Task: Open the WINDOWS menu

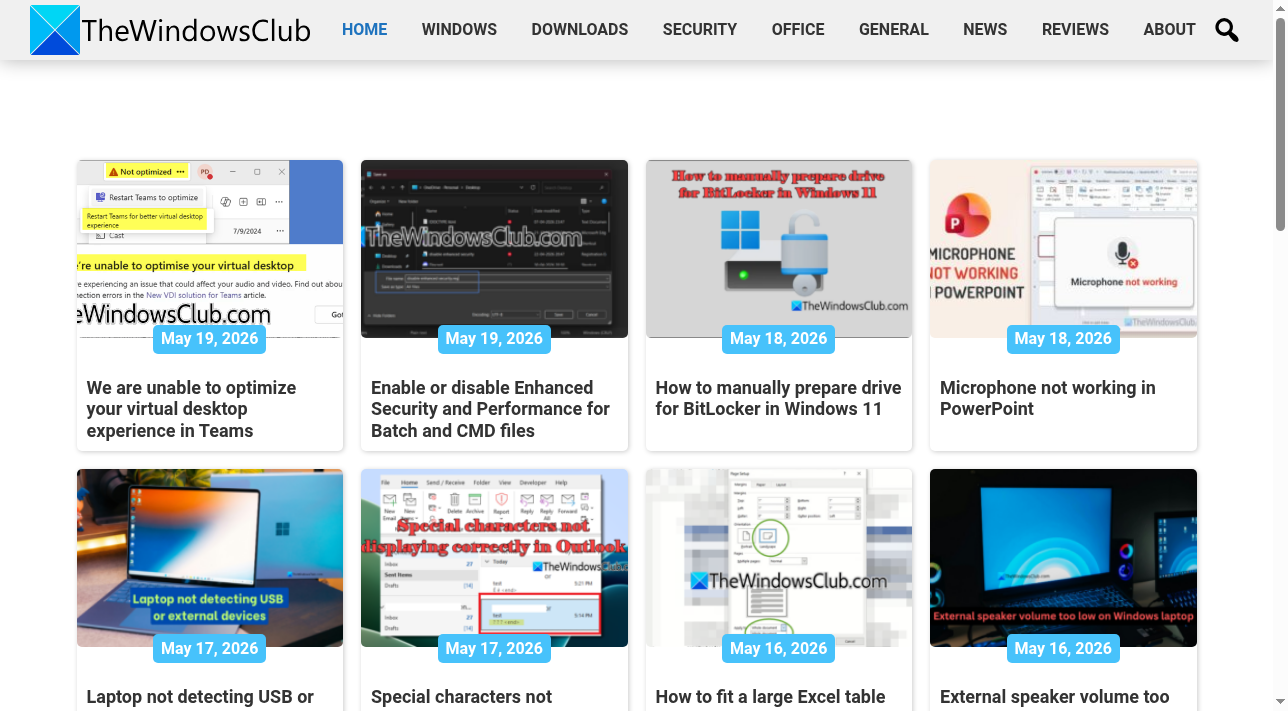Action: [x=459, y=30]
